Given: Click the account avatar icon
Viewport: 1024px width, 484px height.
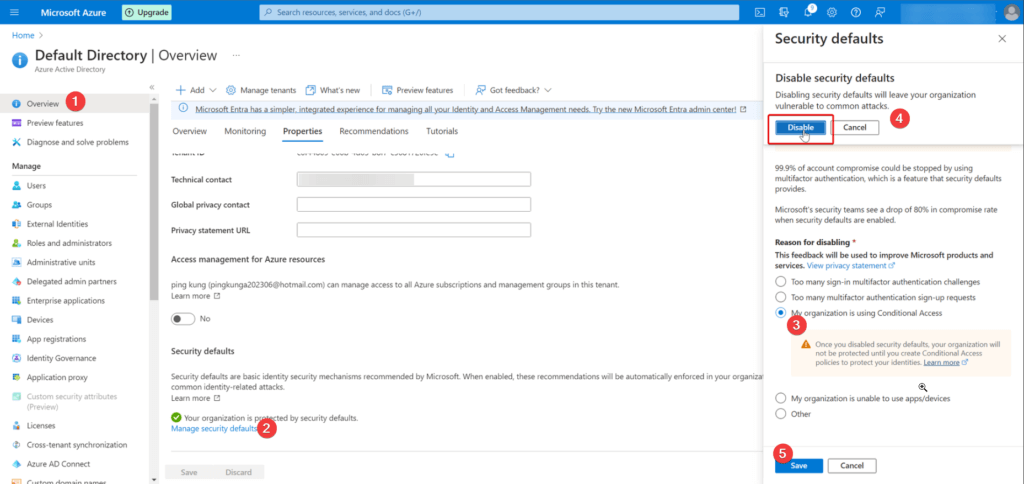Looking at the screenshot, I should pos(1013,12).
